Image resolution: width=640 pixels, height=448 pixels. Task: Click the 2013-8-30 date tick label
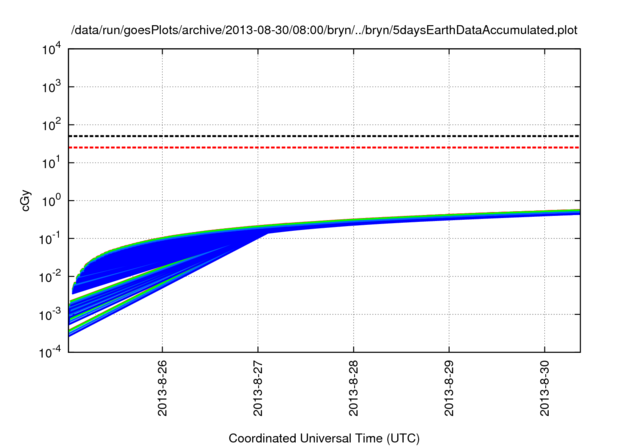pos(544,388)
